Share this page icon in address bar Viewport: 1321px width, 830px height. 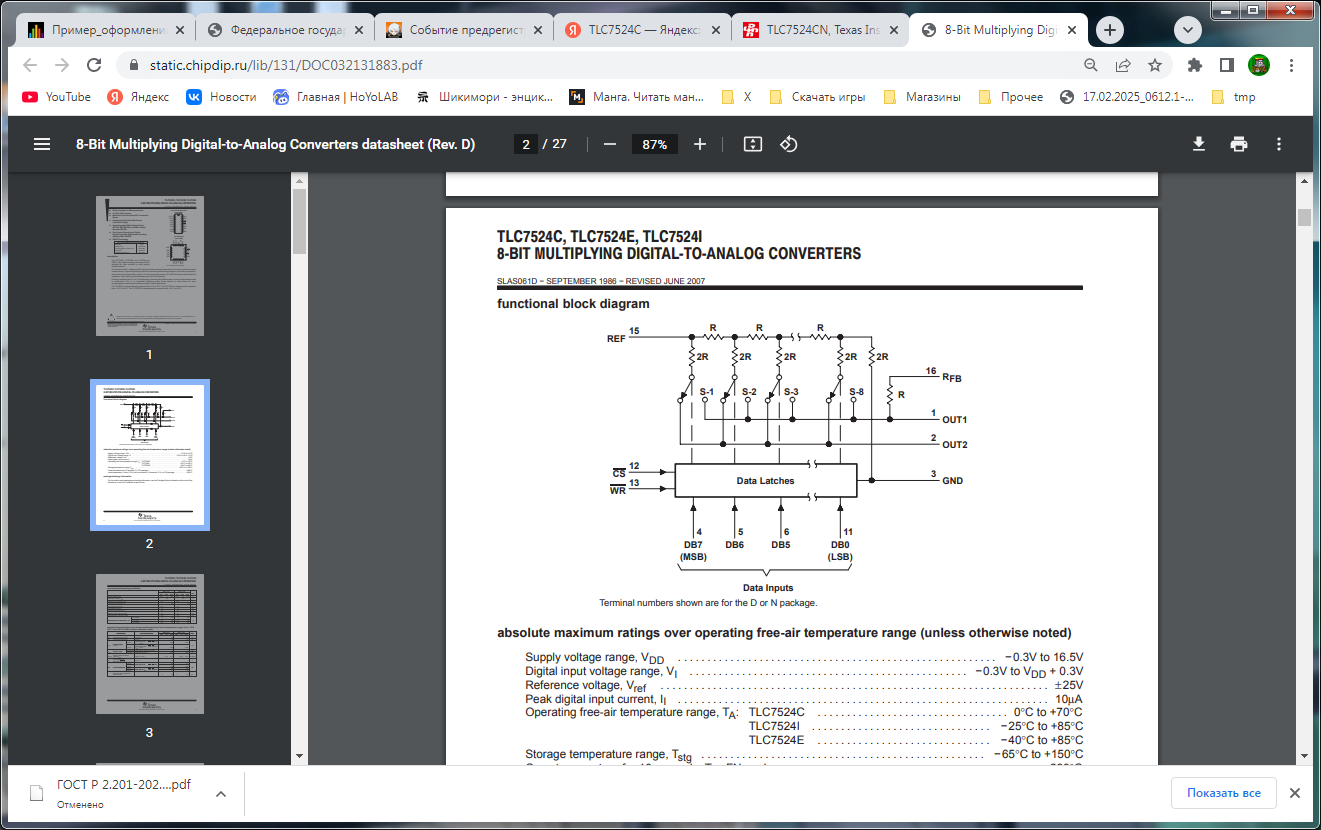coord(1123,65)
